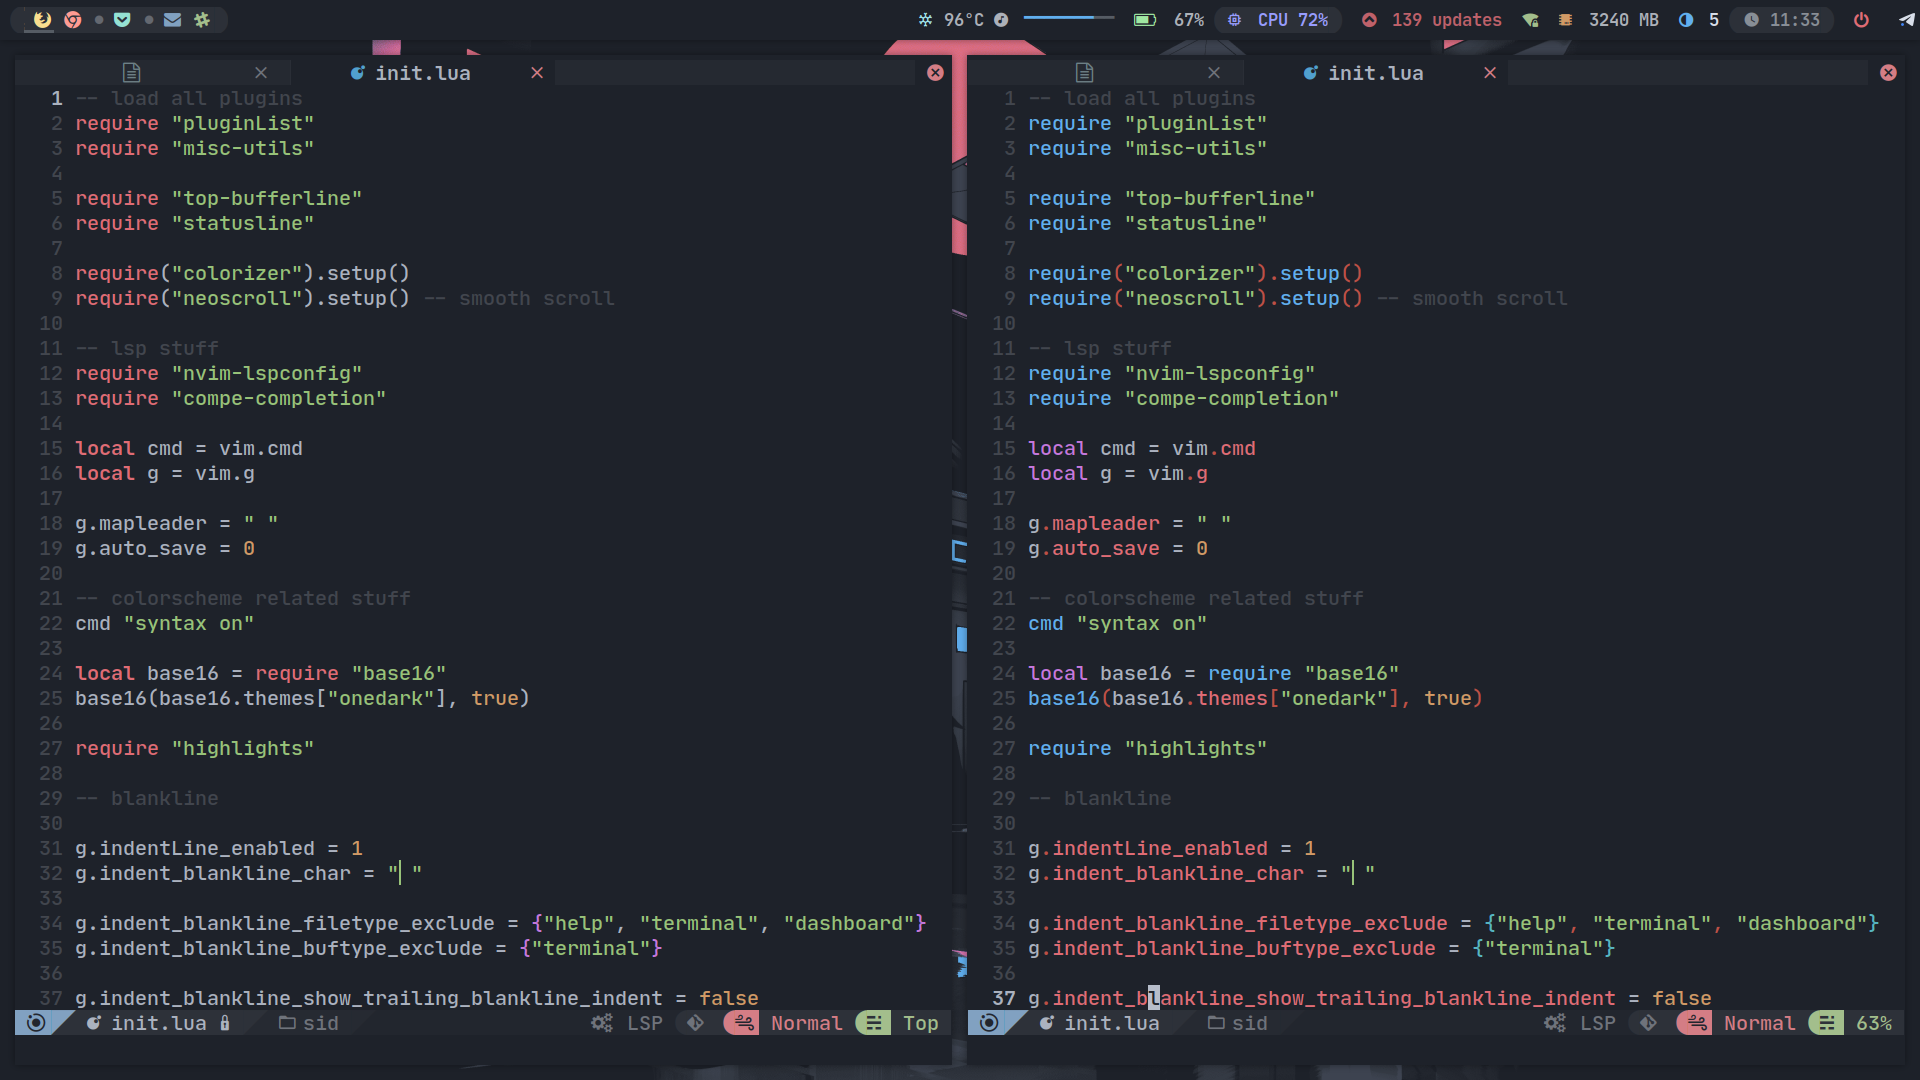Adjust the volume slider in top bar
This screenshot has width=1920, height=1080.
[x=1068, y=18]
